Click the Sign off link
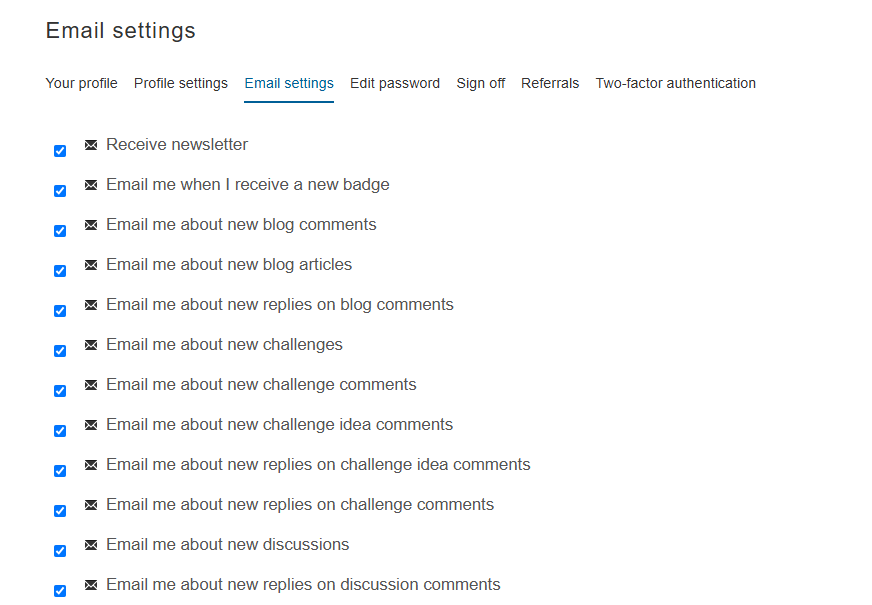 pos(480,83)
